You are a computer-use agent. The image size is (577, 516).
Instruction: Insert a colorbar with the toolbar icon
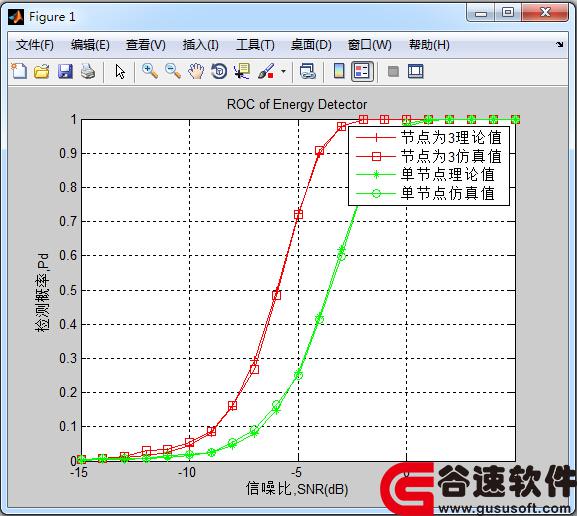[339, 71]
